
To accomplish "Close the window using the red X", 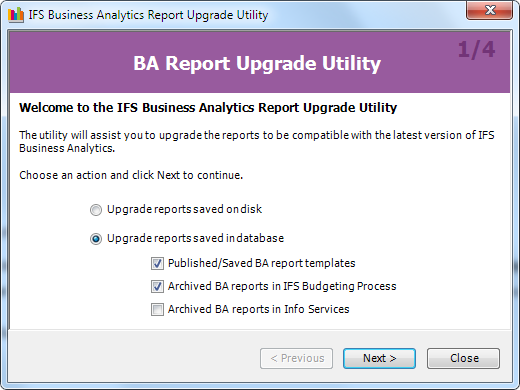I will [489, 10].
